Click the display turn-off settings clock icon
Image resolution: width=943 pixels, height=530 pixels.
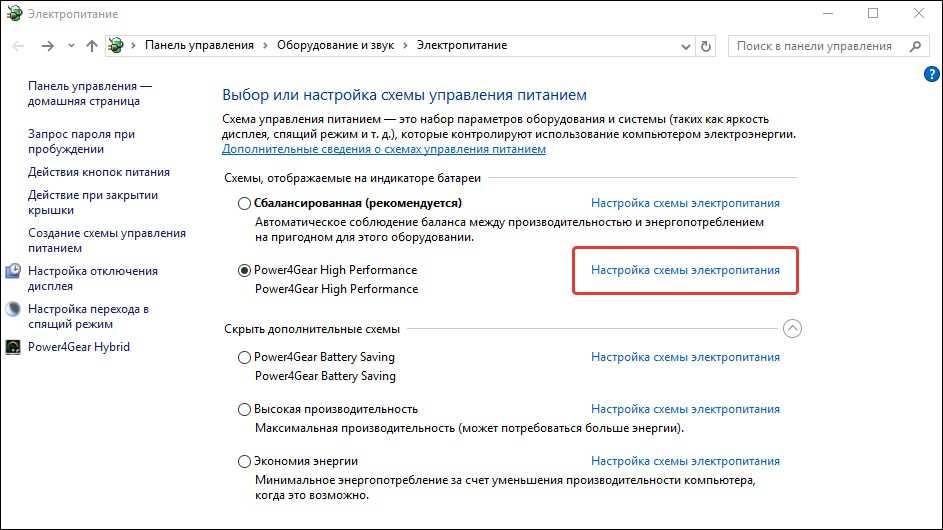click(x=13, y=271)
